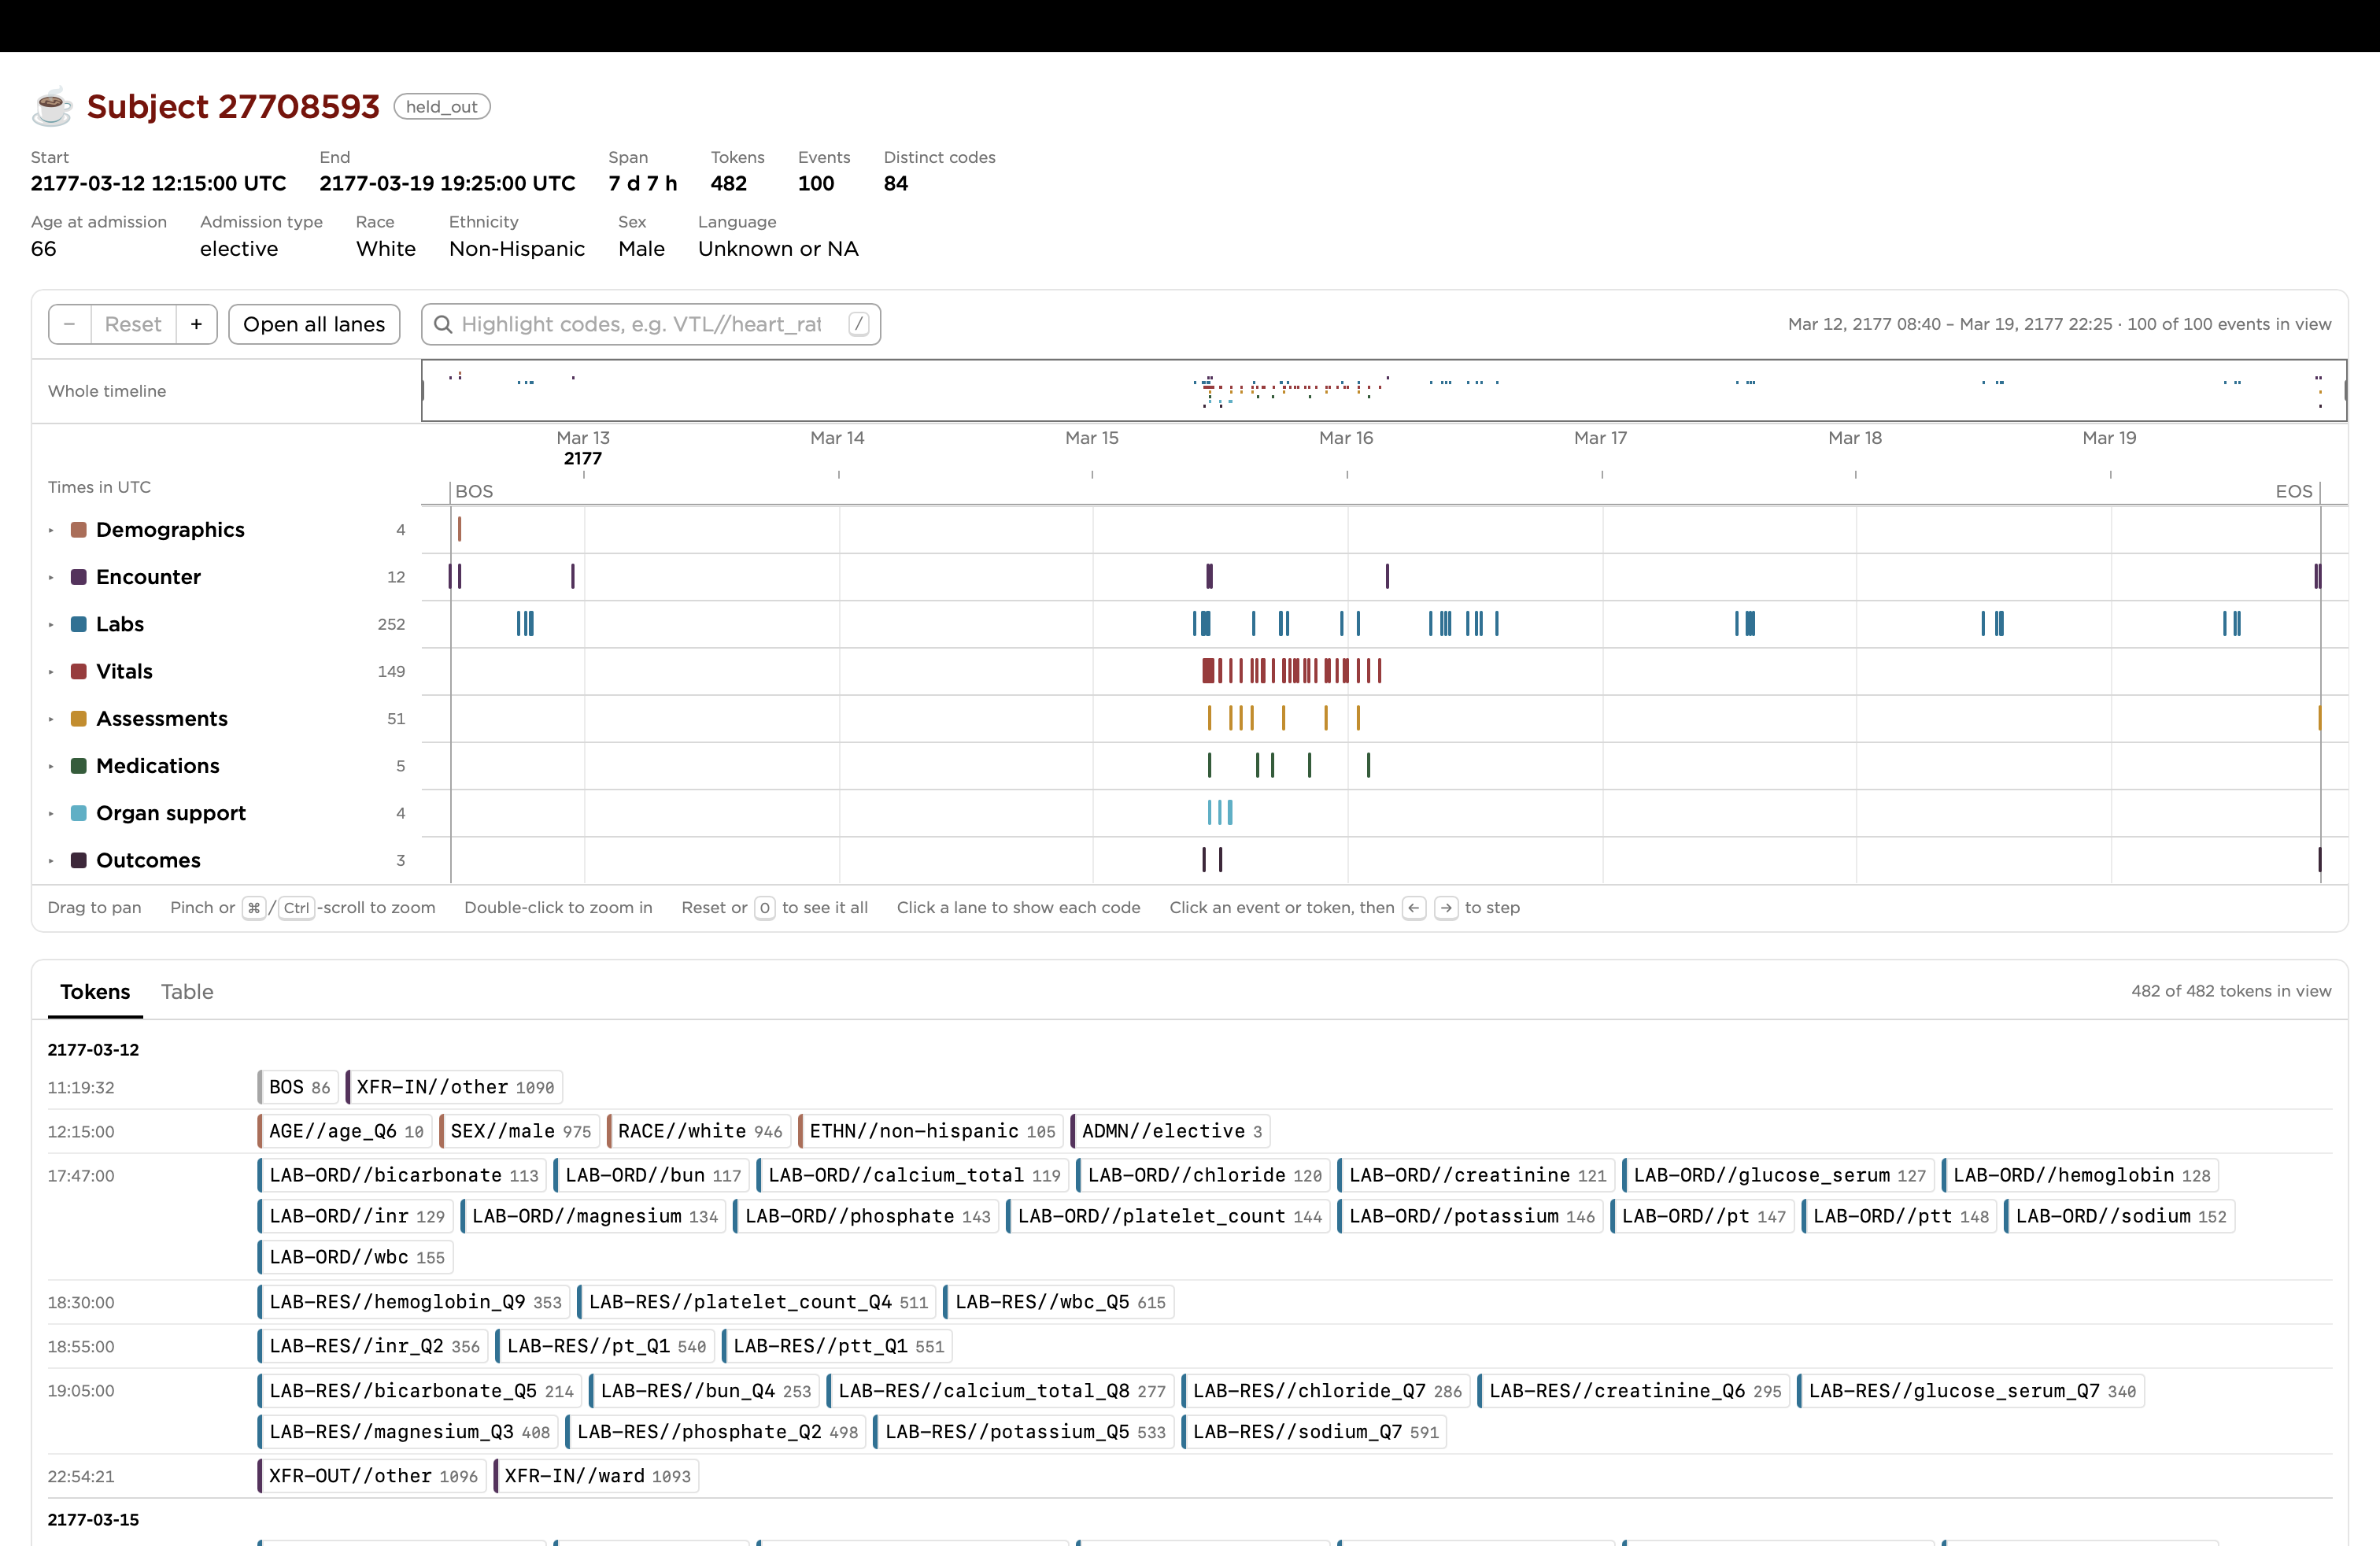Image resolution: width=2380 pixels, height=1546 pixels.
Task: Select the Tokens tab
Action: pyautogui.click(x=95, y=991)
